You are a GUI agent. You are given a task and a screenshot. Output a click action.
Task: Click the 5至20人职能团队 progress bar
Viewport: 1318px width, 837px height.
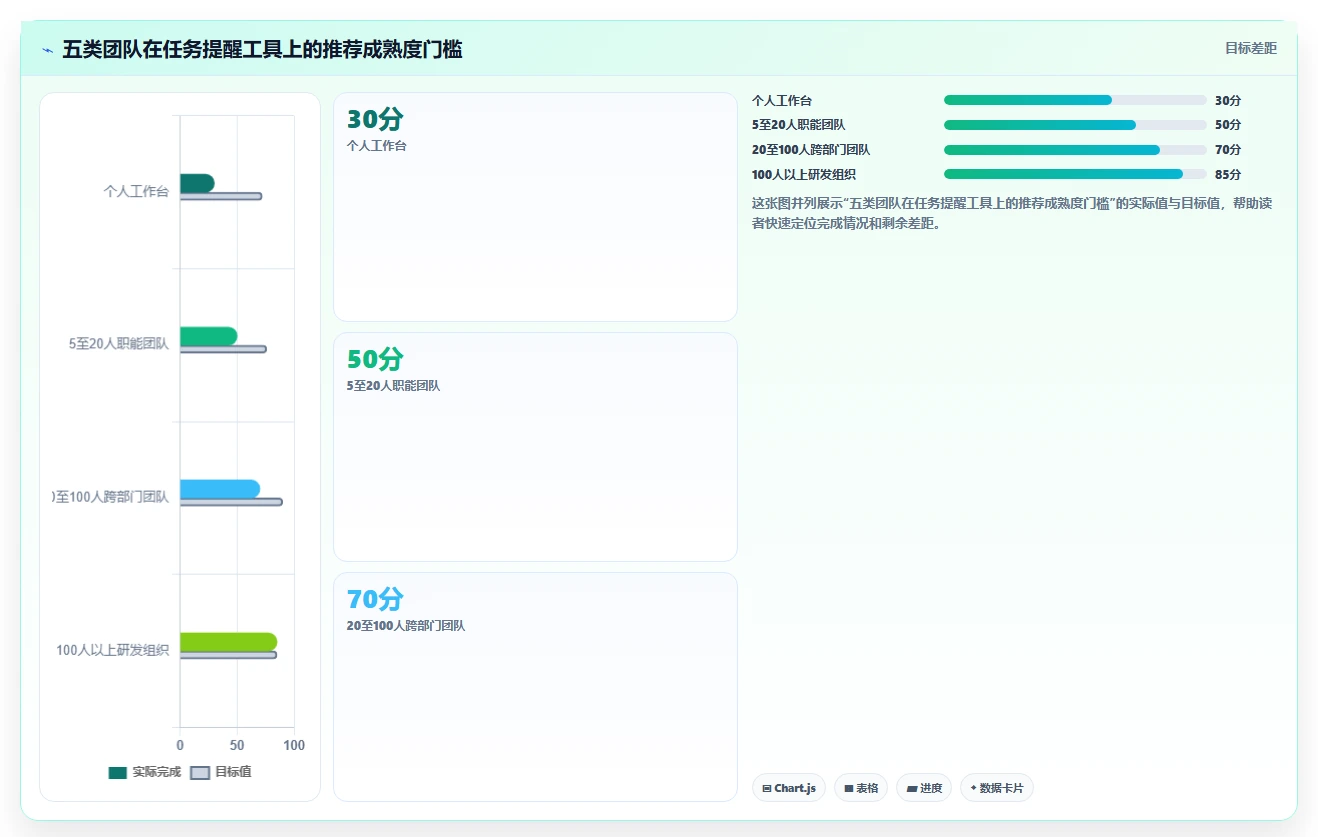pyautogui.click(x=1075, y=125)
